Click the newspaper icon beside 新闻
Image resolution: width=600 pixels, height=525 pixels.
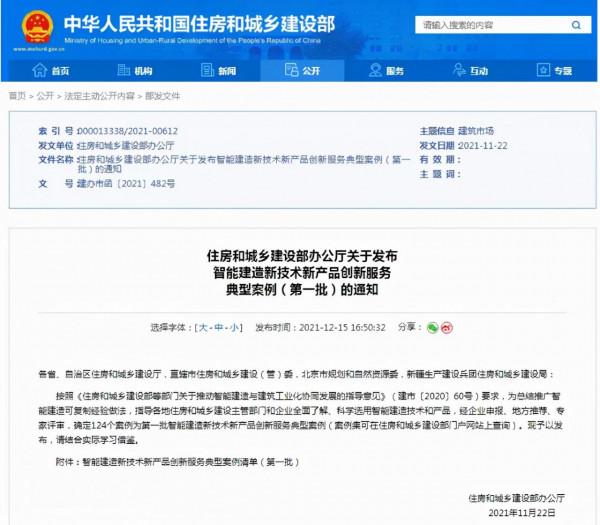point(207,70)
